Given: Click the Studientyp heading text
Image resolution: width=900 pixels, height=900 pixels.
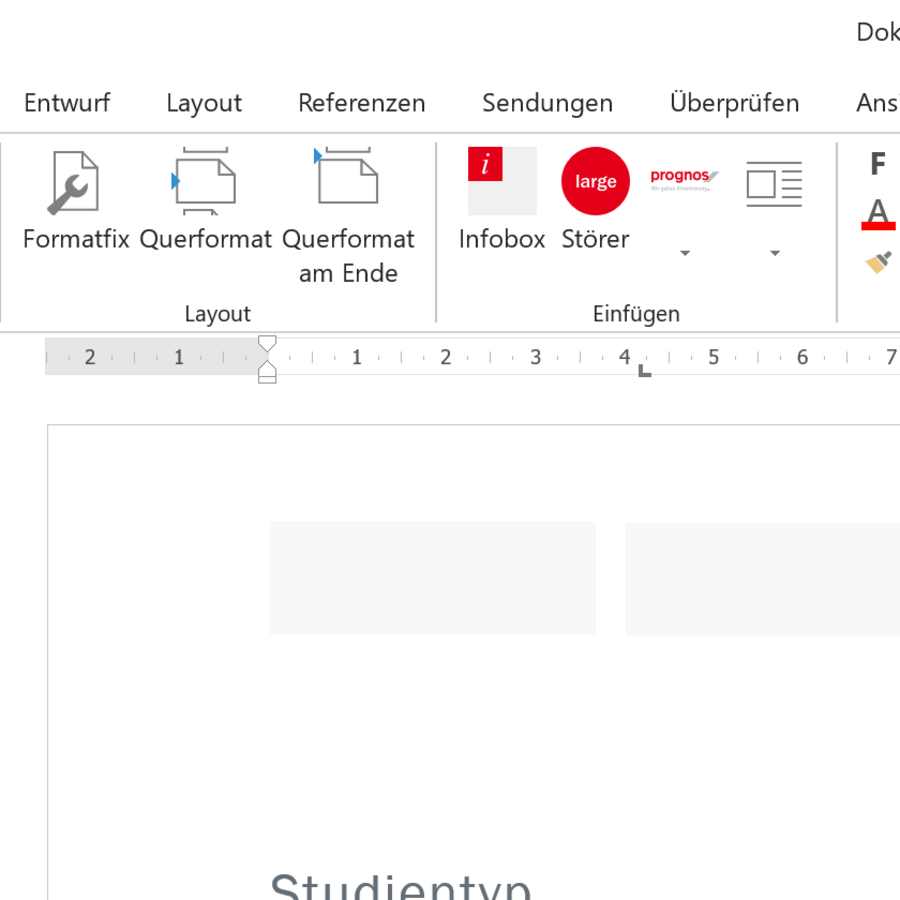Looking at the screenshot, I should click(x=401, y=885).
